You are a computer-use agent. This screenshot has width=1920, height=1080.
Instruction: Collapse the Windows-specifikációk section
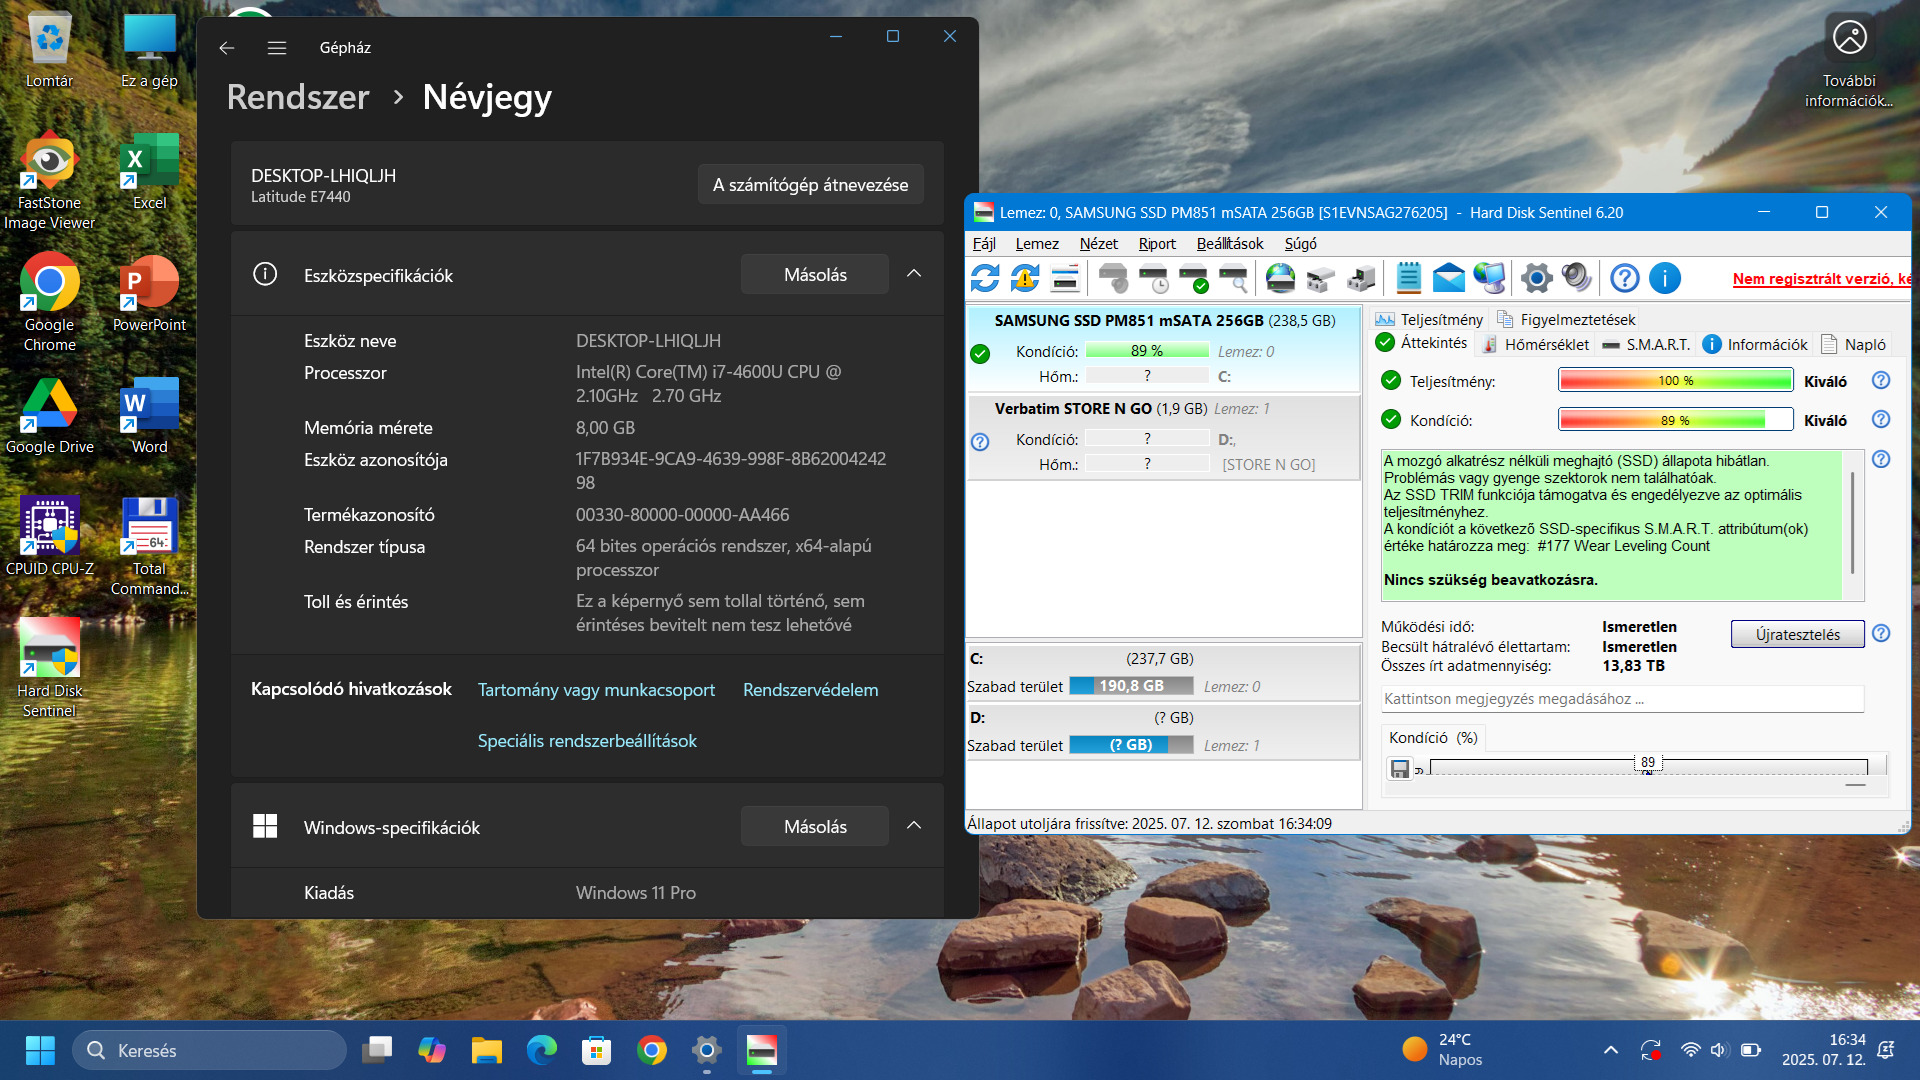click(x=914, y=826)
